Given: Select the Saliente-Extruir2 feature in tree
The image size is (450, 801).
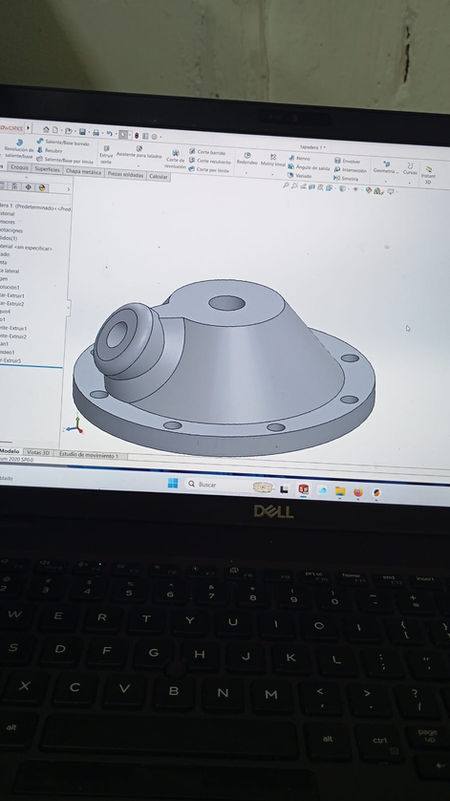Looking at the screenshot, I should pos(14,336).
